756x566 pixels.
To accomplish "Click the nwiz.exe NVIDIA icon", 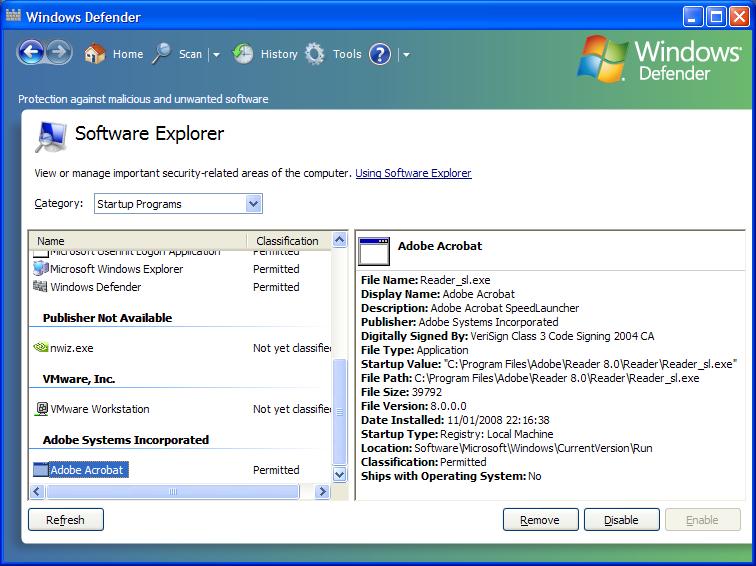I will tap(41, 347).
